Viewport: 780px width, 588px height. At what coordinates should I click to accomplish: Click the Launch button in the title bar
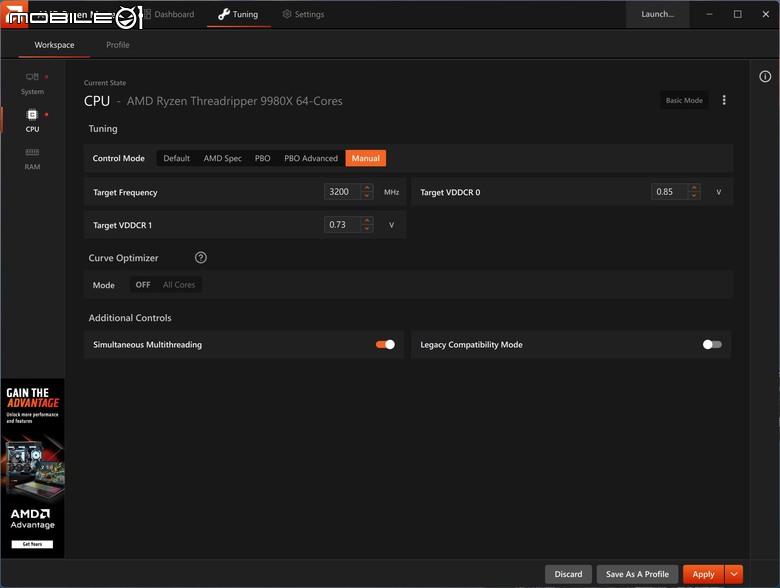(x=658, y=14)
